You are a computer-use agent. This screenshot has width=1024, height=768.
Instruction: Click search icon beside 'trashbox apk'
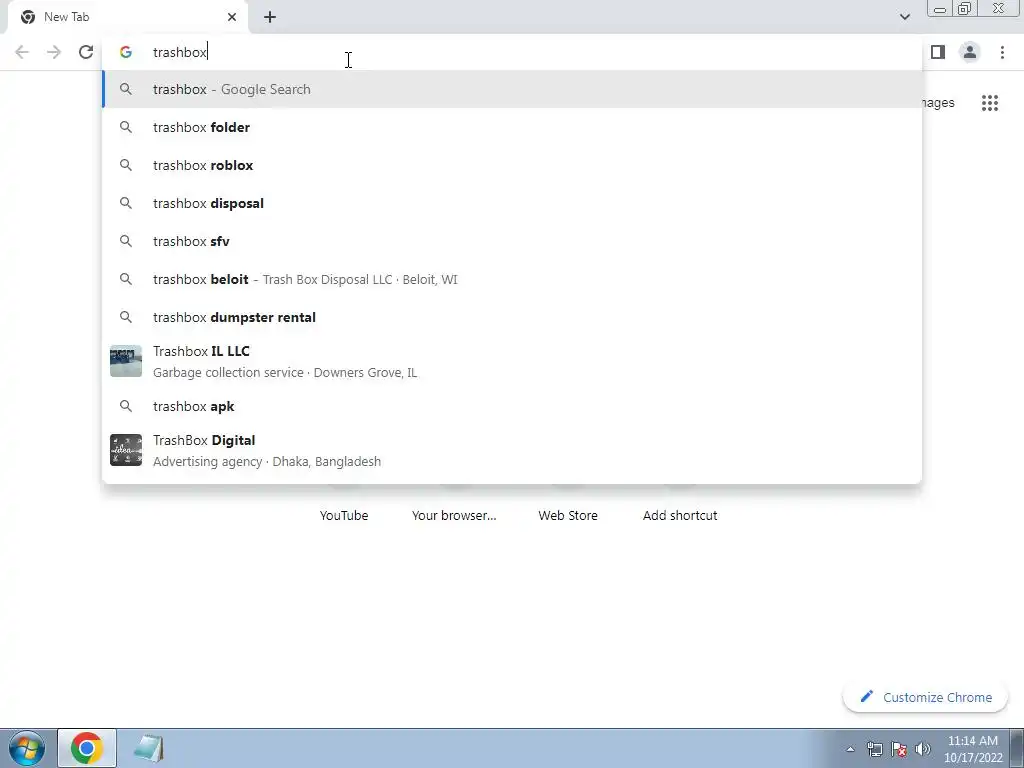tap(126, 406)
